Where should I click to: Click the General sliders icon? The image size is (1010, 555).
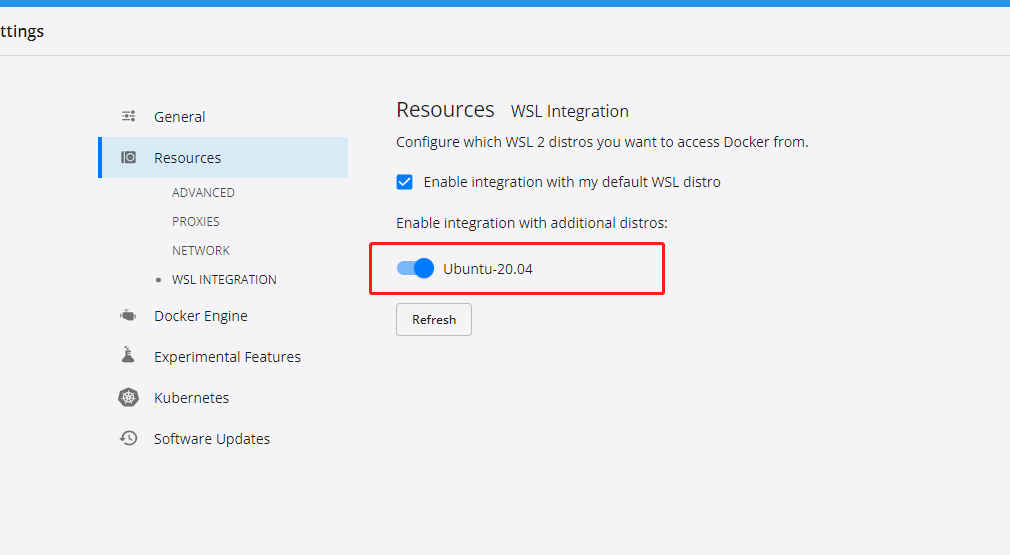click(x=128, y=116)
